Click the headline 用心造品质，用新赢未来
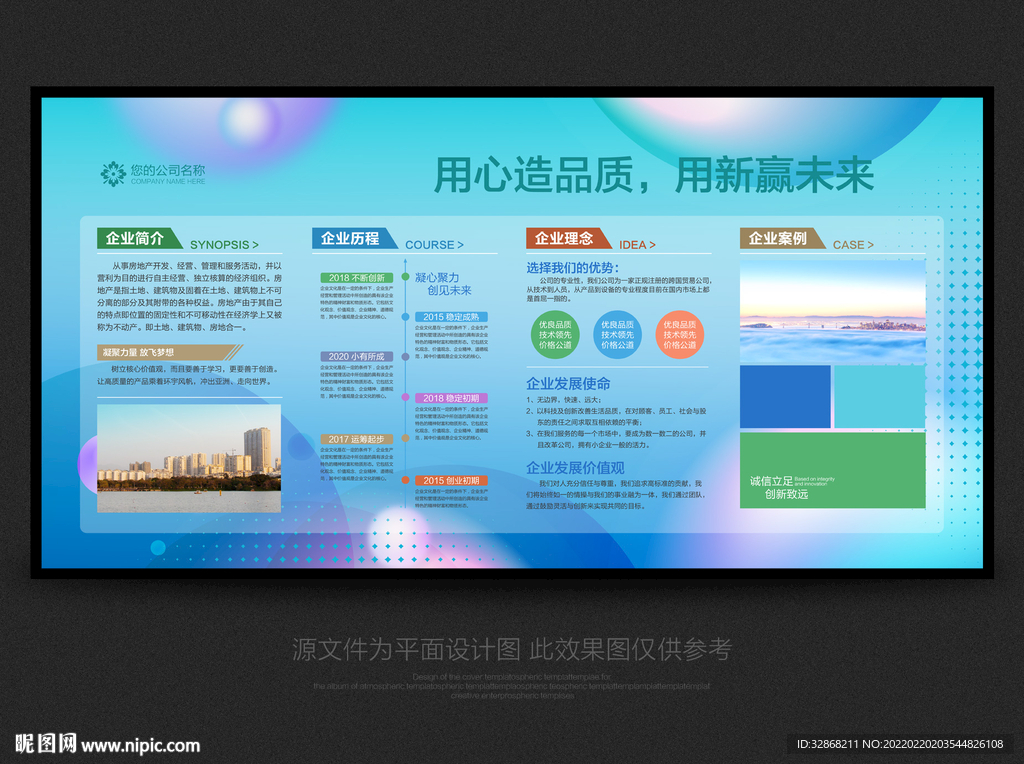 654,175
